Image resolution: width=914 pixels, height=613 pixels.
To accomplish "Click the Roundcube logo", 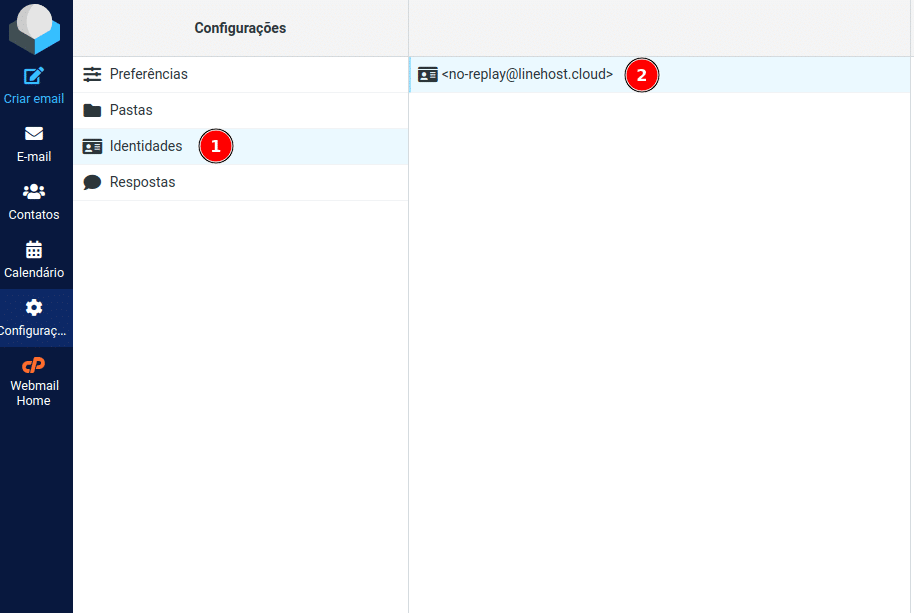I will coord(34,28).
